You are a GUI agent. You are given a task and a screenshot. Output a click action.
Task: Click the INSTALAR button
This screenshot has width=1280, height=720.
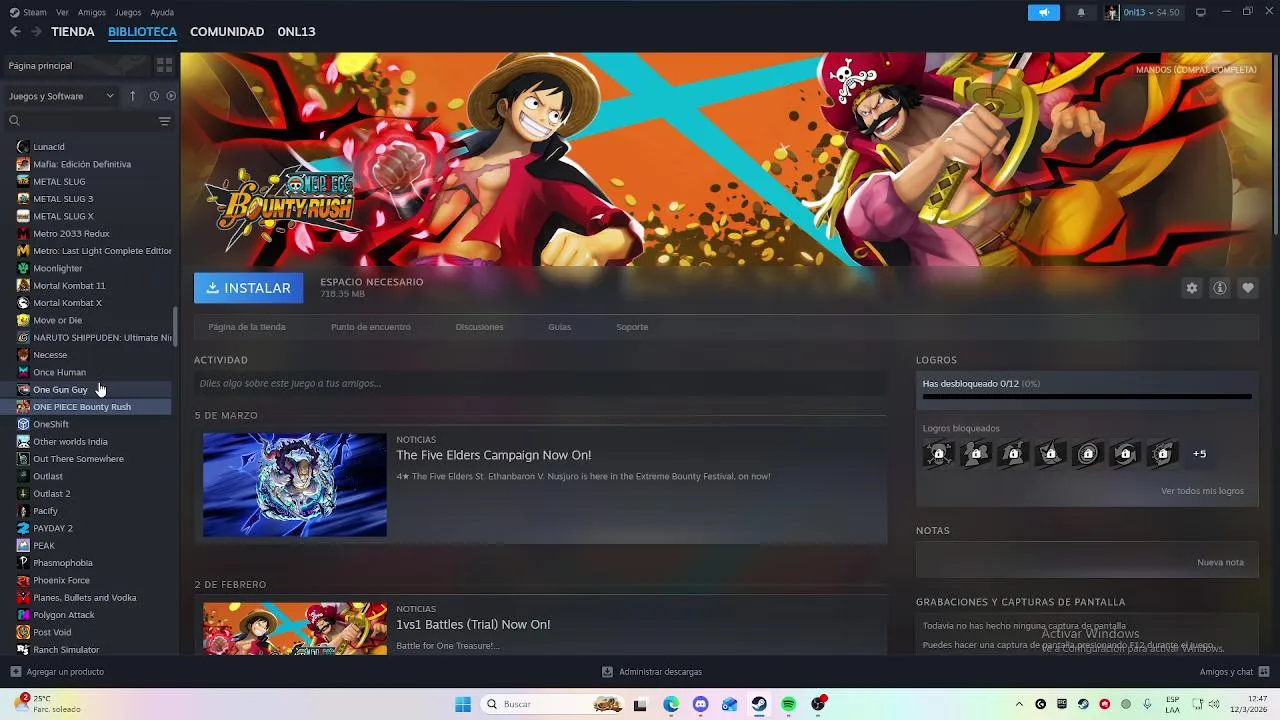(x=248, y=288)
